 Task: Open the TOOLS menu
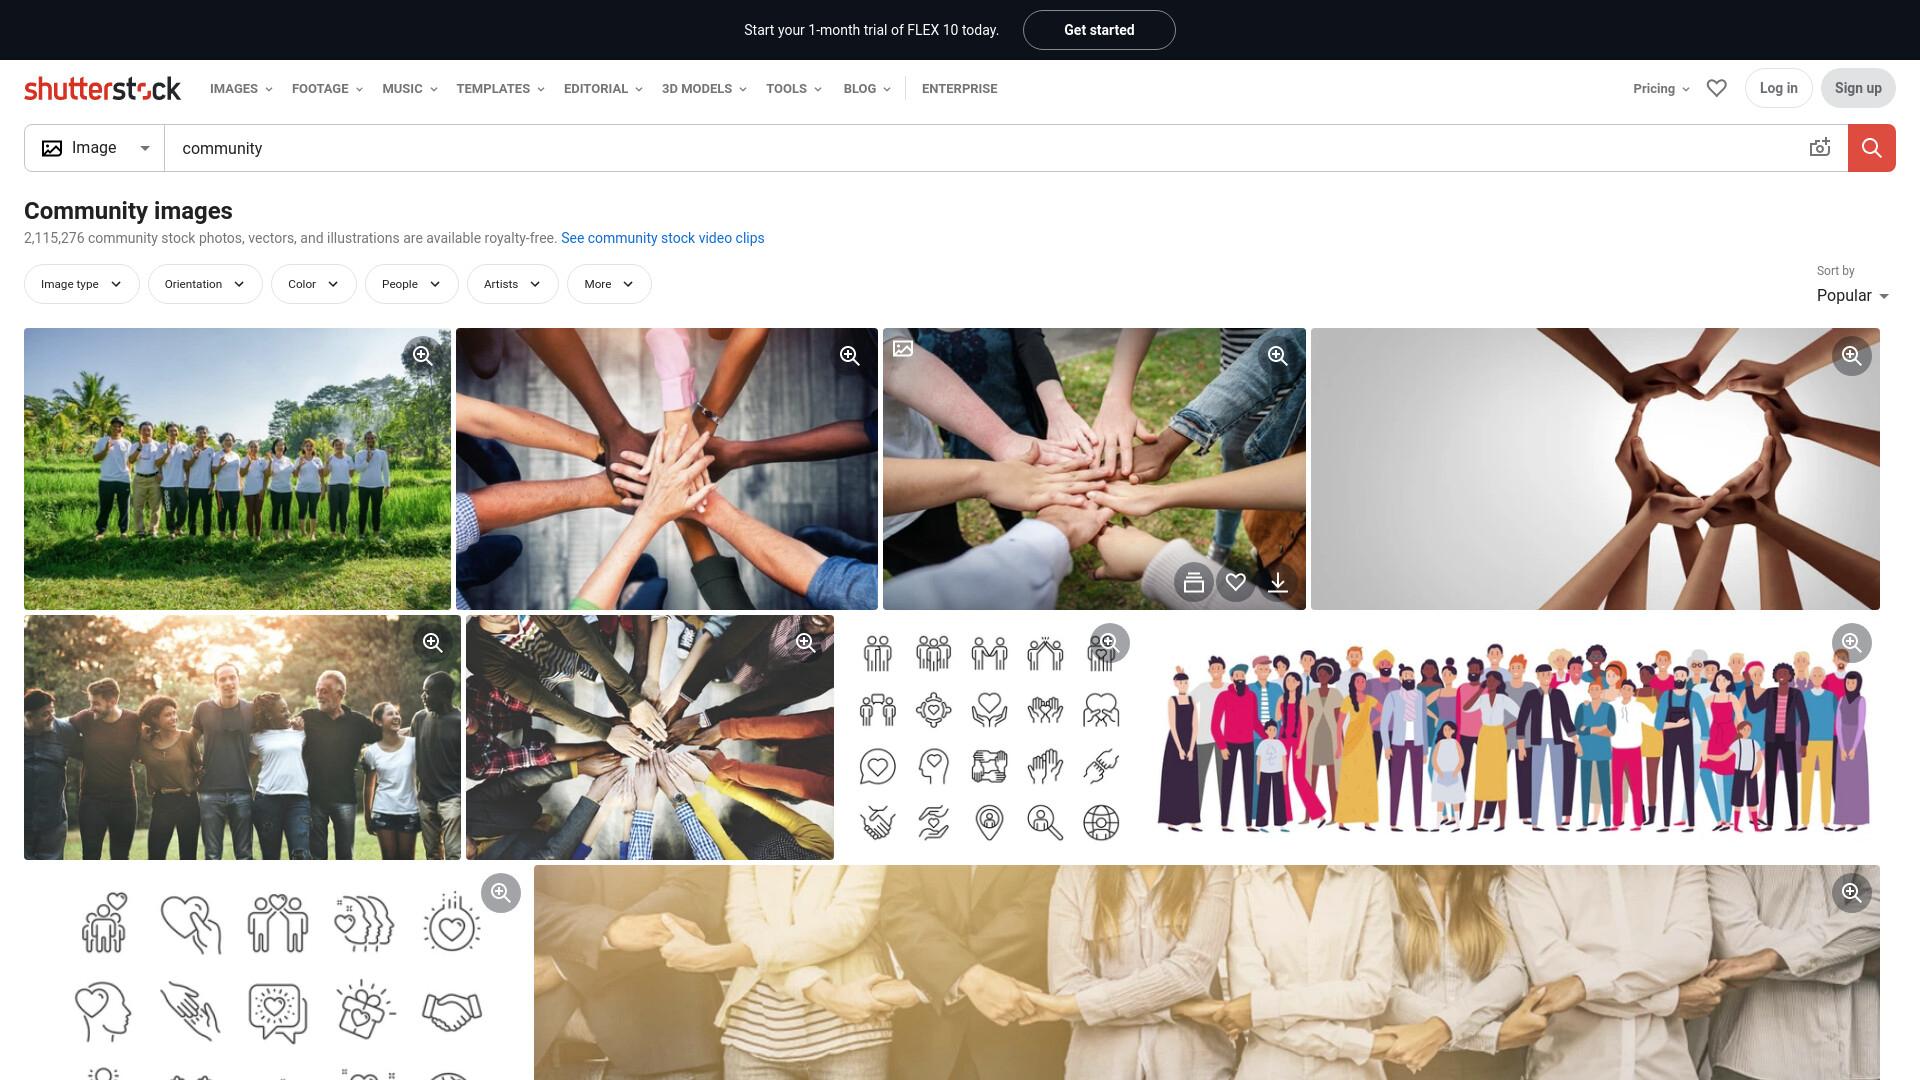794,88
